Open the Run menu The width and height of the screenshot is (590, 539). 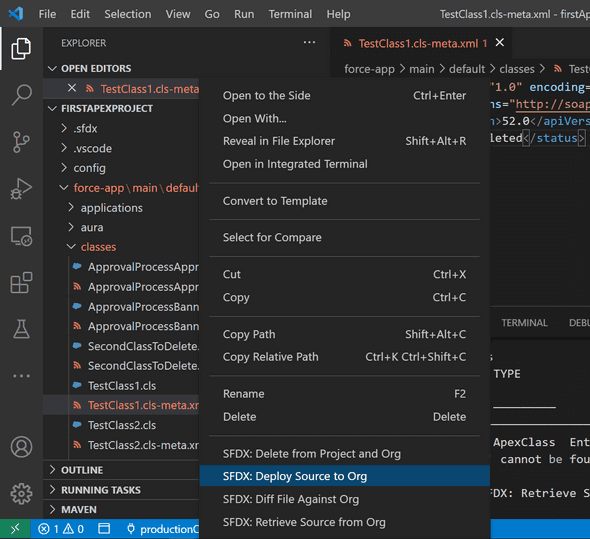[244, 14]
